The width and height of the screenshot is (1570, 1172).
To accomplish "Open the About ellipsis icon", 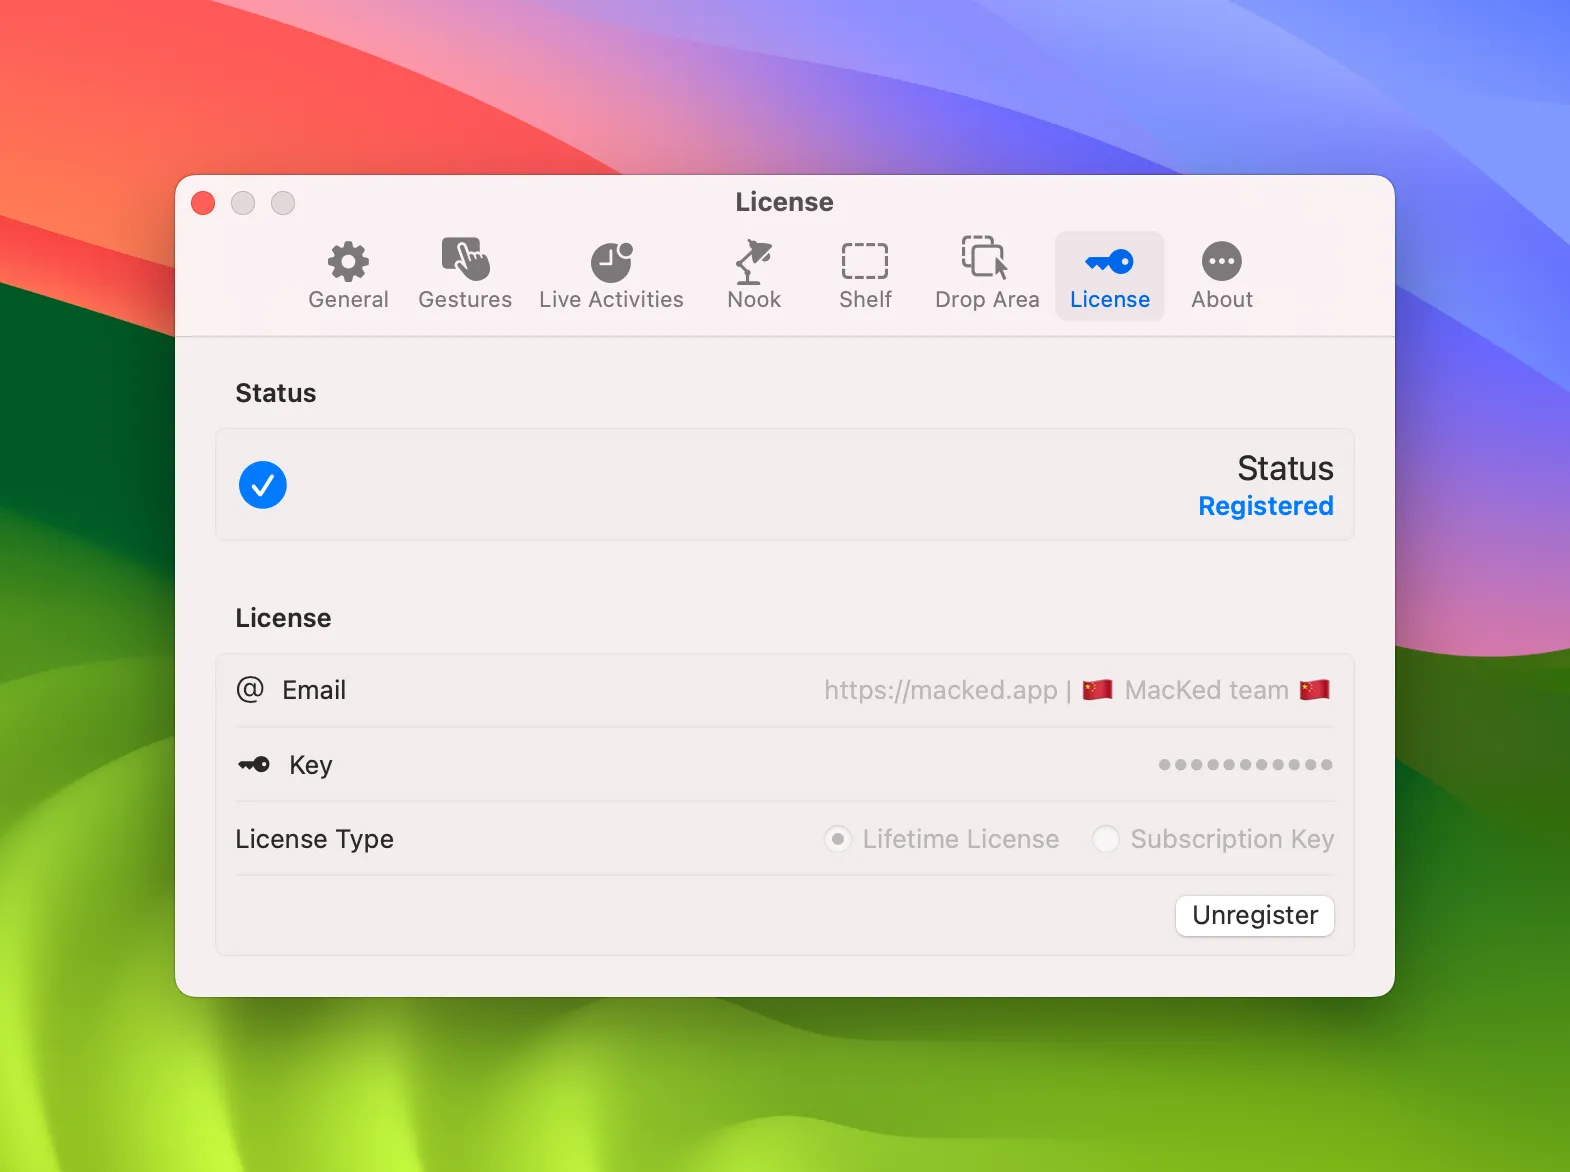I will coord(1221,262).
